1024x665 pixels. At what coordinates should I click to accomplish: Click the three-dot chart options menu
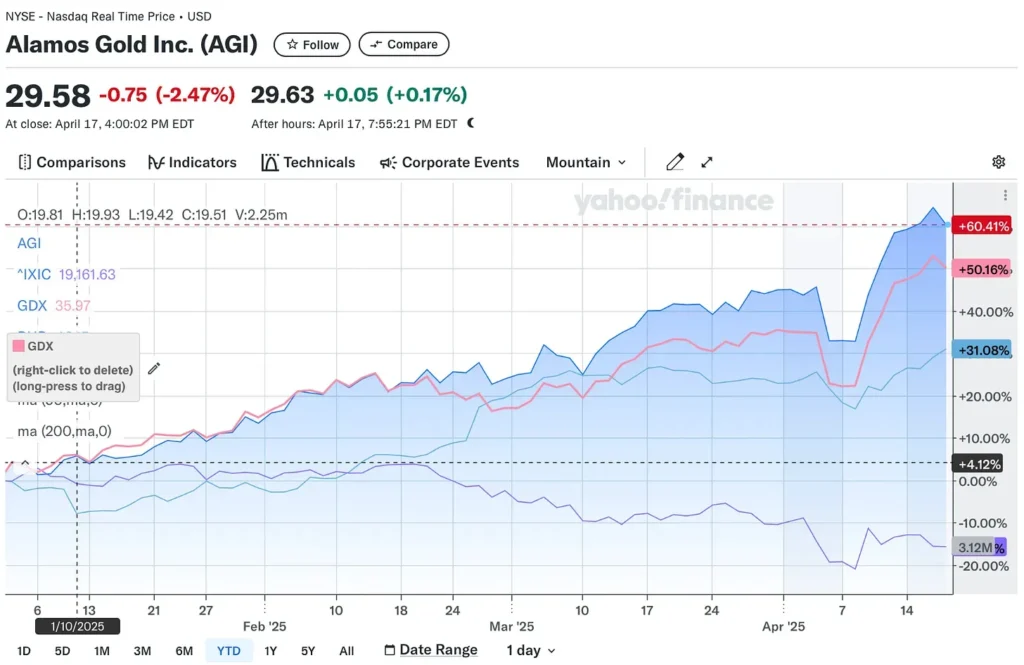(1005, 196)
